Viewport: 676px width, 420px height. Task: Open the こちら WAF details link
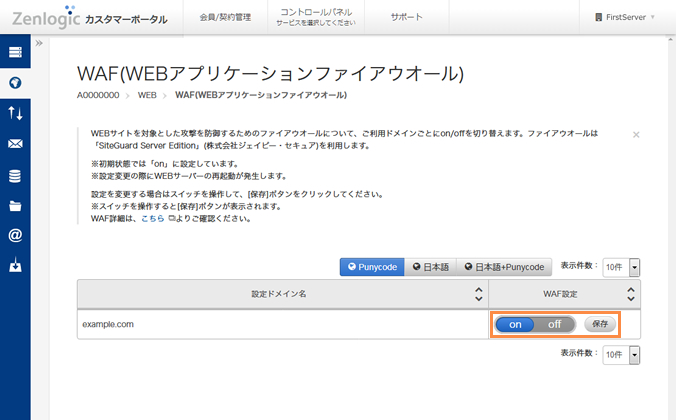coord(153,219)
